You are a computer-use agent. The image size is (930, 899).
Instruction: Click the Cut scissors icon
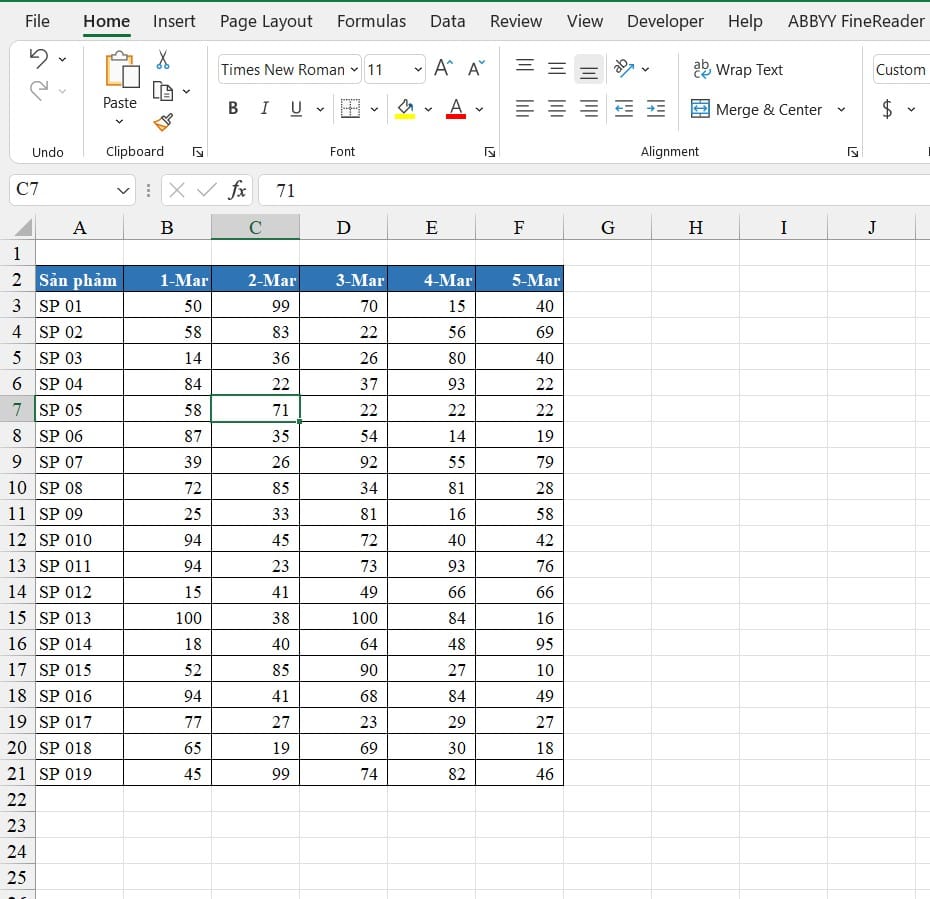(163, 60)
